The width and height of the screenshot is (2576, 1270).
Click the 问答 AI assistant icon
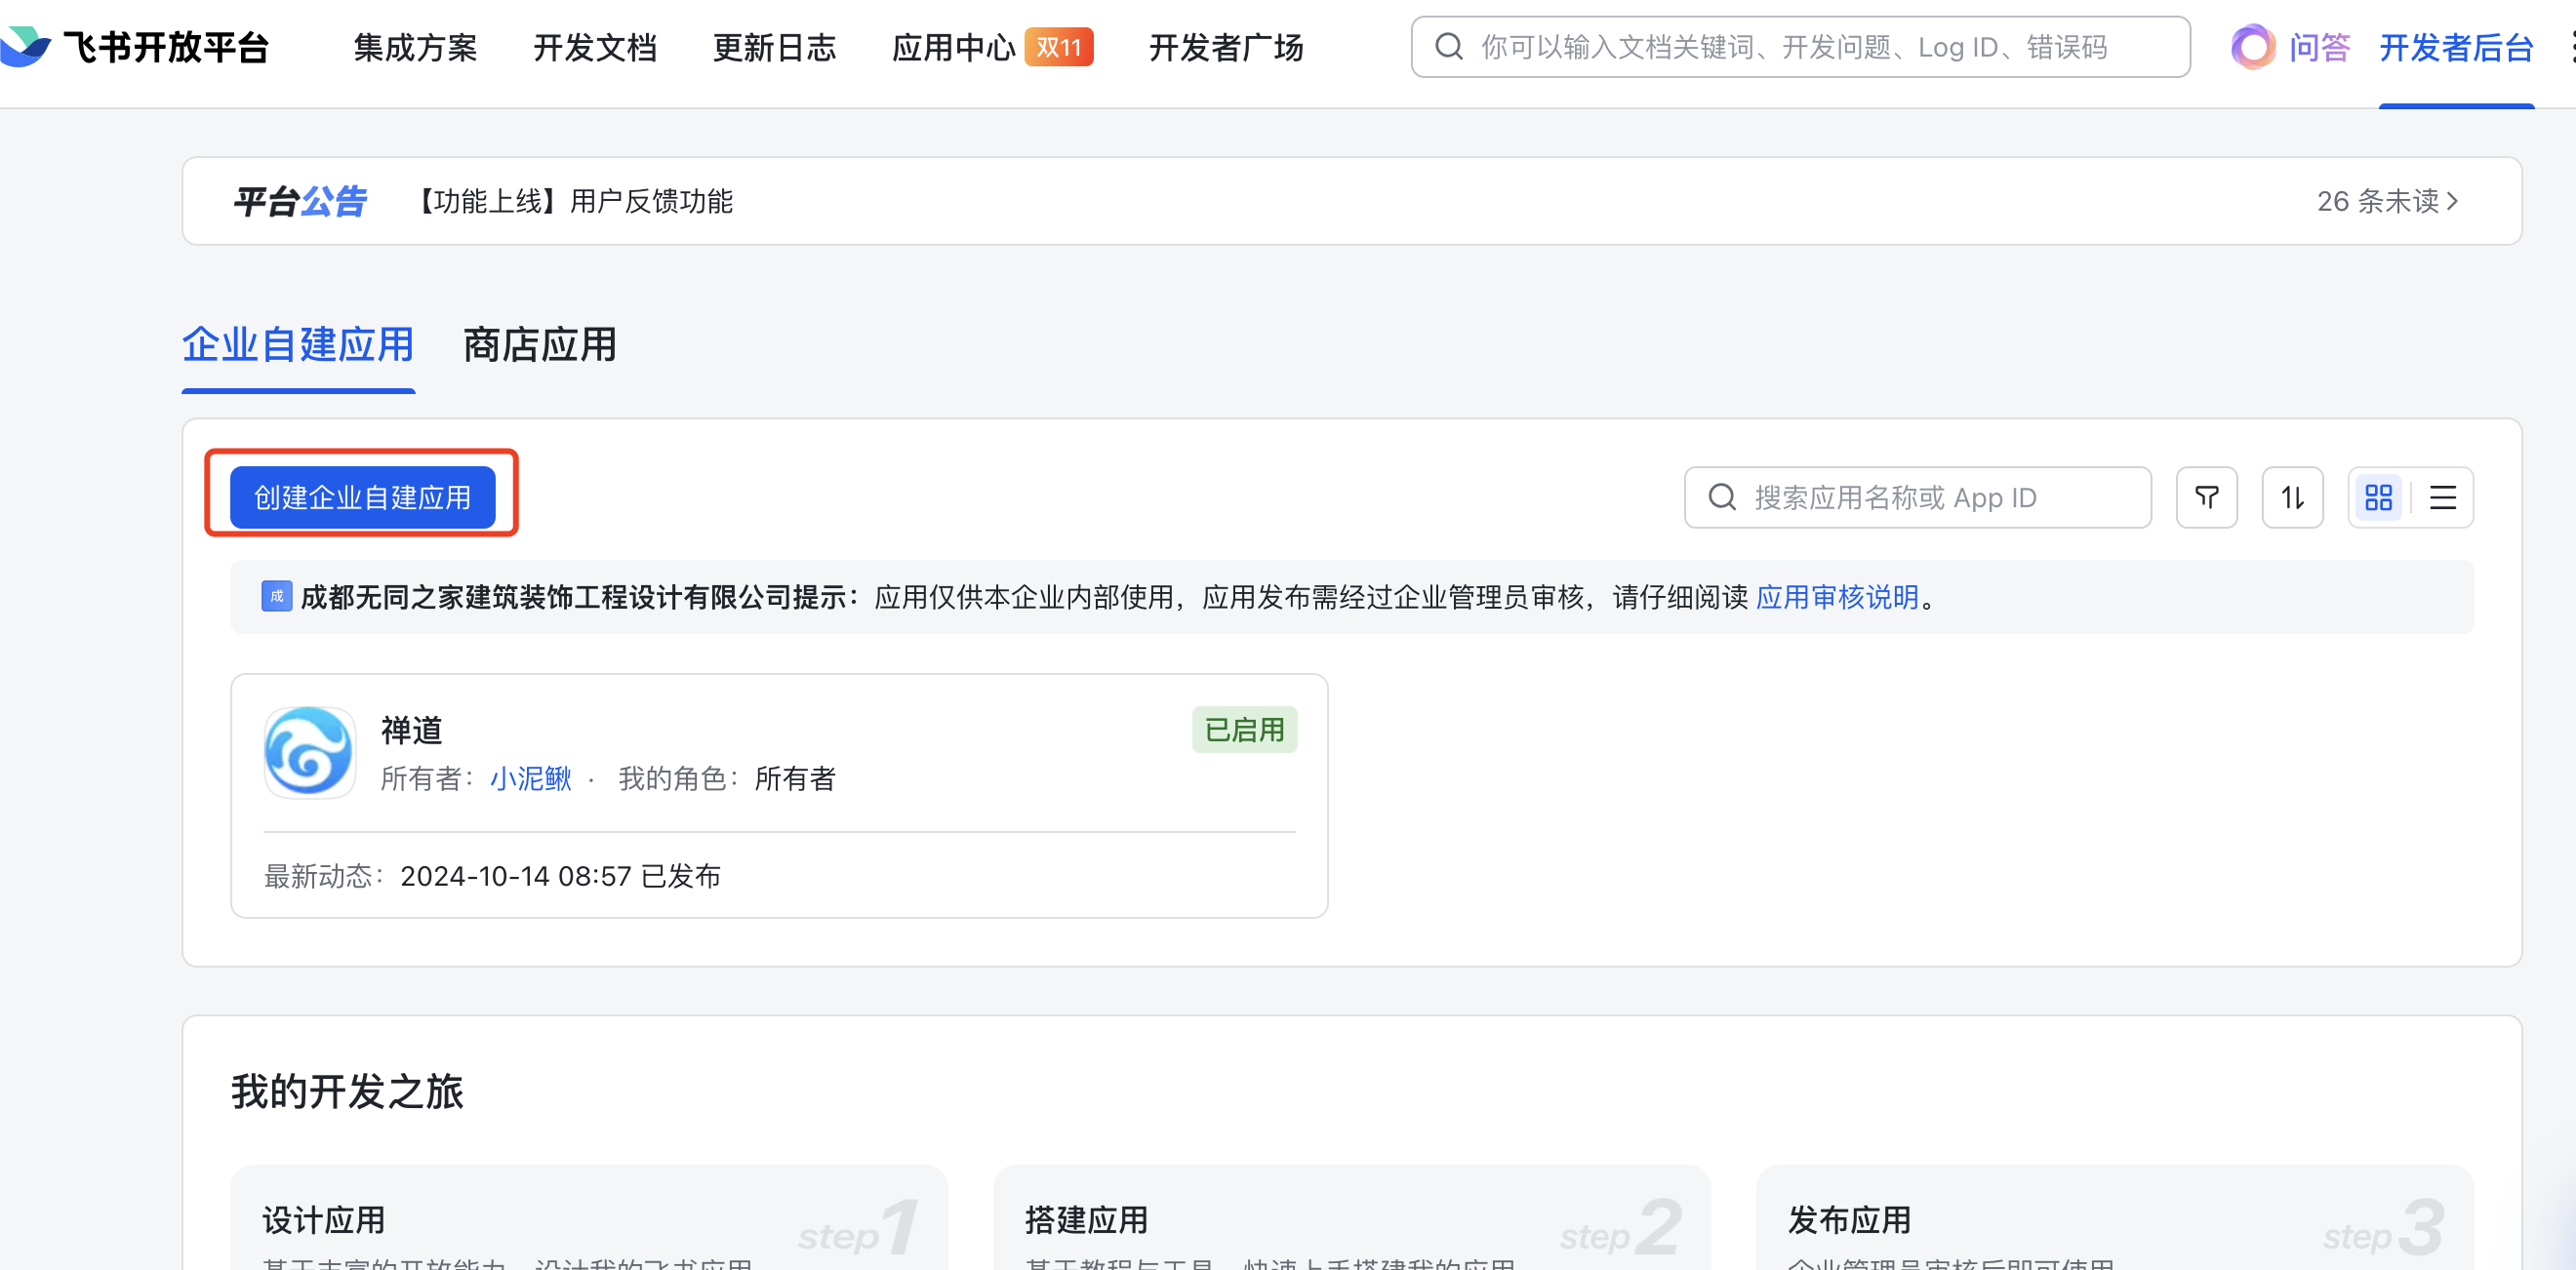click(x=2253, y=47)
